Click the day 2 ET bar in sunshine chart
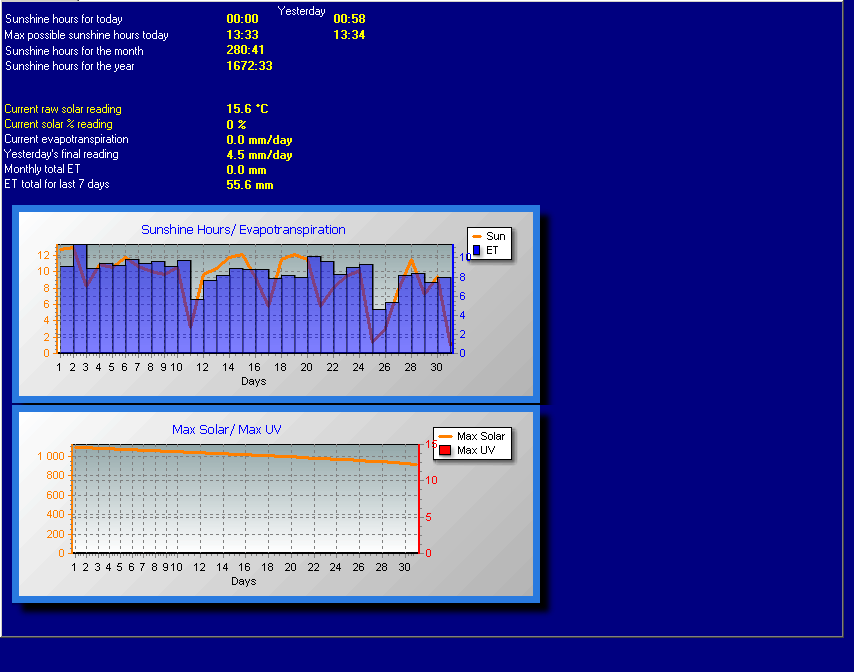The height and width of the screenshot is (672, 854). [x=80, y=300]
